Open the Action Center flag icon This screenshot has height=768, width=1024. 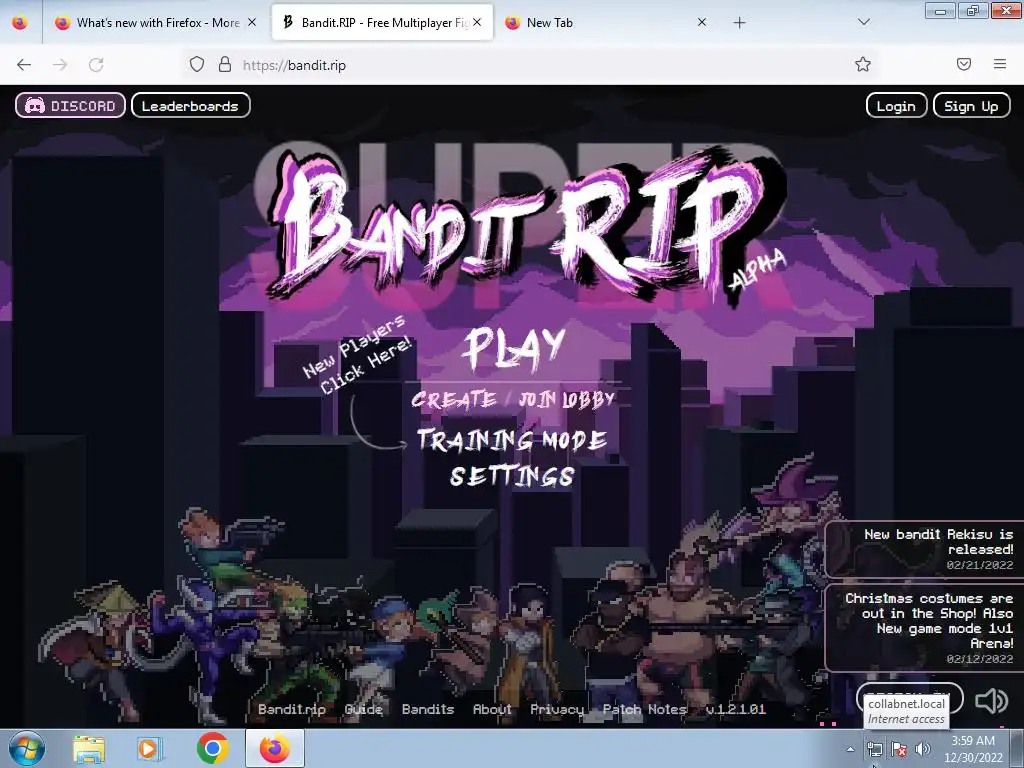(899, 749)
